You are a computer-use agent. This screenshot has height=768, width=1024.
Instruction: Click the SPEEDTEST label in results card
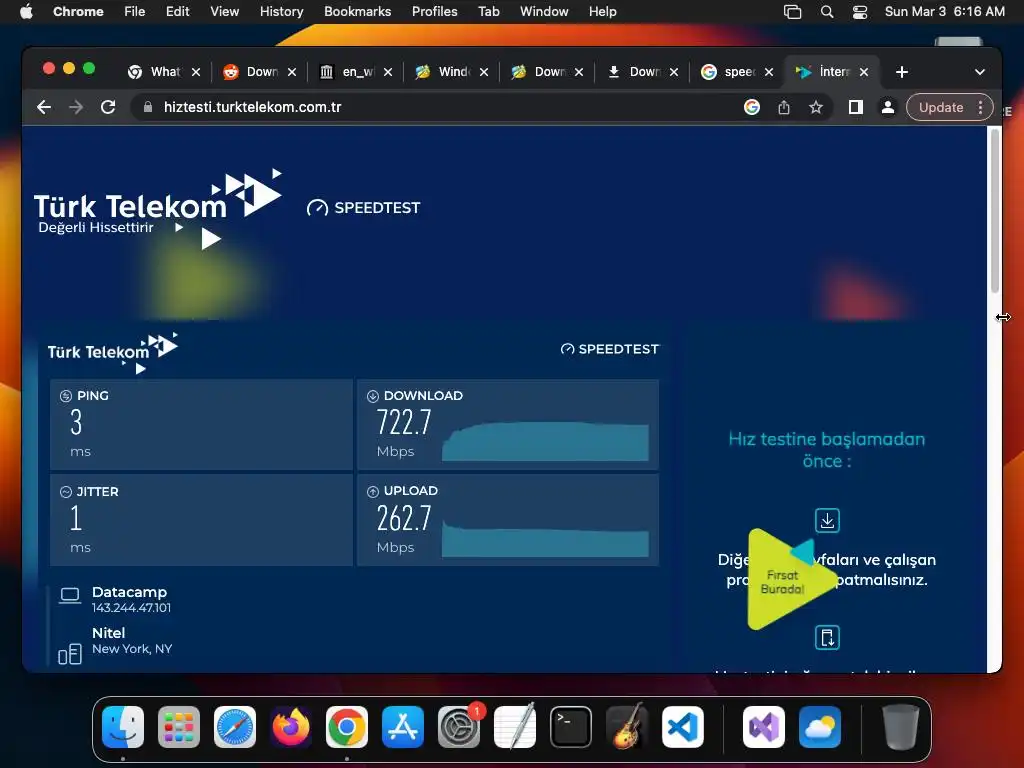pyautogui.click(x=610, y=349)
